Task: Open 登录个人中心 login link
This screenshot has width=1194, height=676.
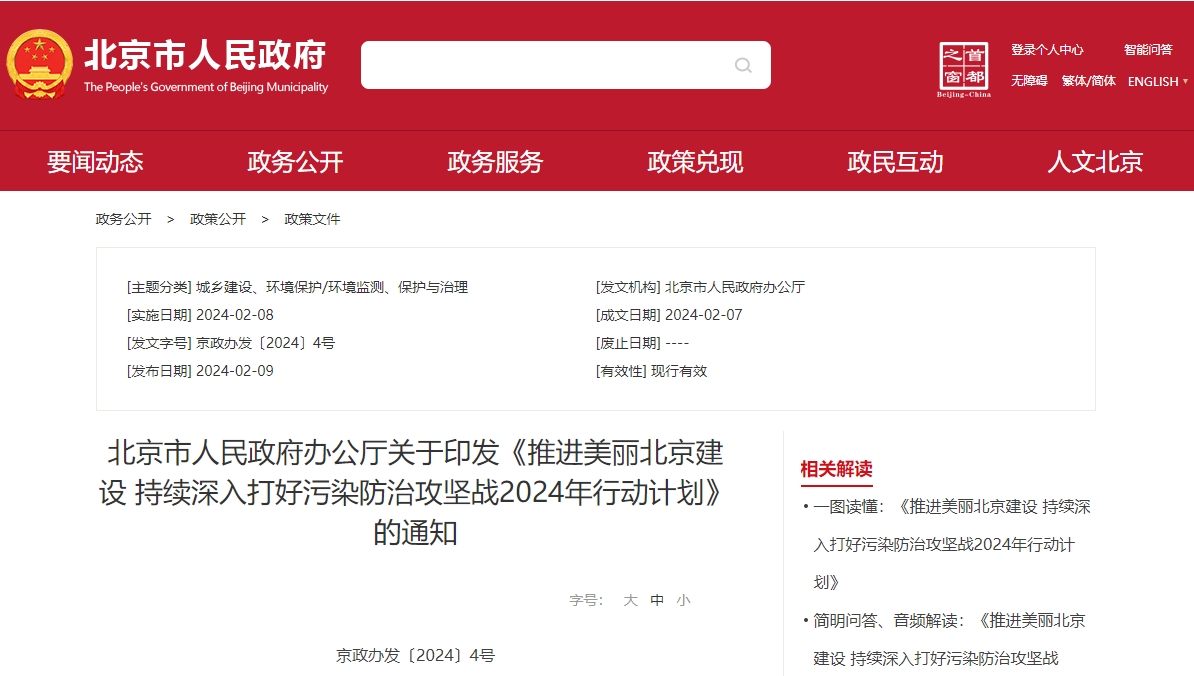Action: [x=1047, y=49]
